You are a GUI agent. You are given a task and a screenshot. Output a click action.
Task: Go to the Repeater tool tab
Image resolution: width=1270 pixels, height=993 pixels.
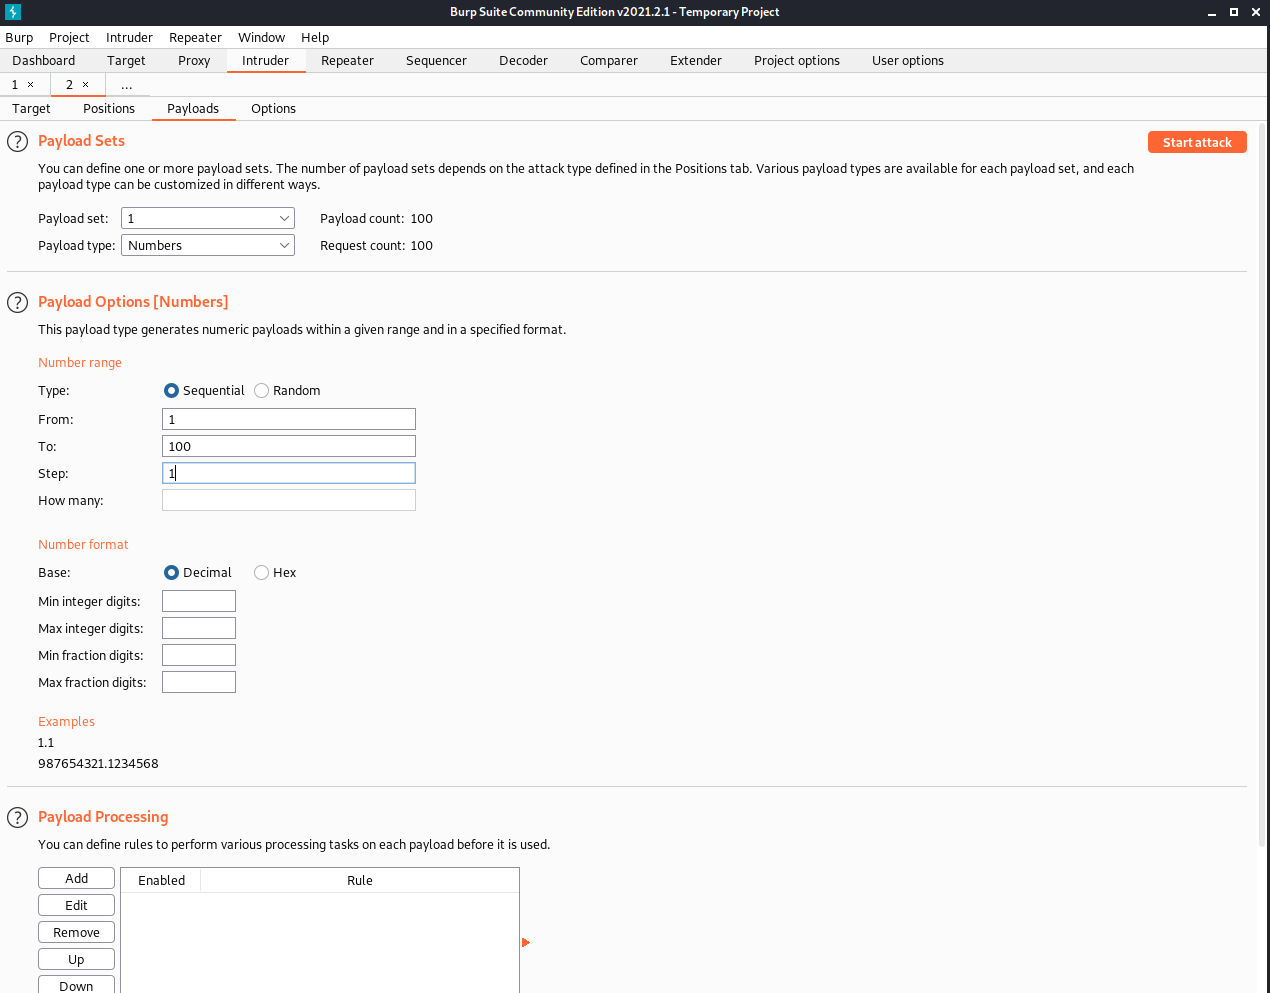[347, 61]
